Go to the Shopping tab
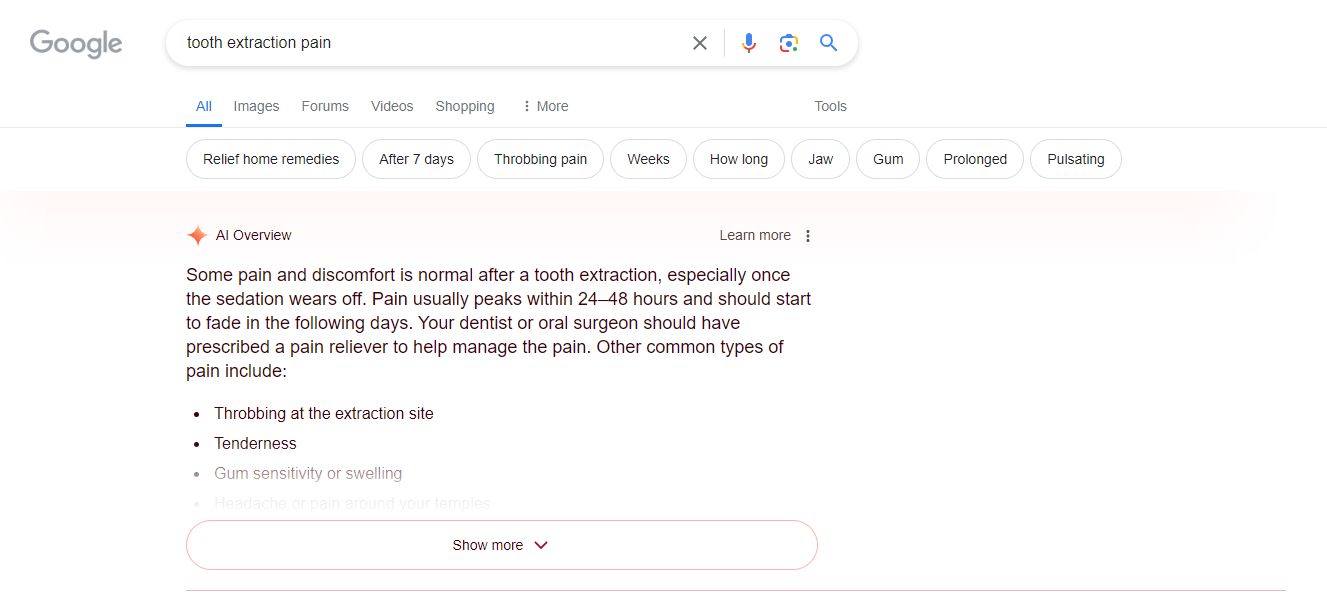This screenshot has height=612, width=1327. click(x=465, y=106)
